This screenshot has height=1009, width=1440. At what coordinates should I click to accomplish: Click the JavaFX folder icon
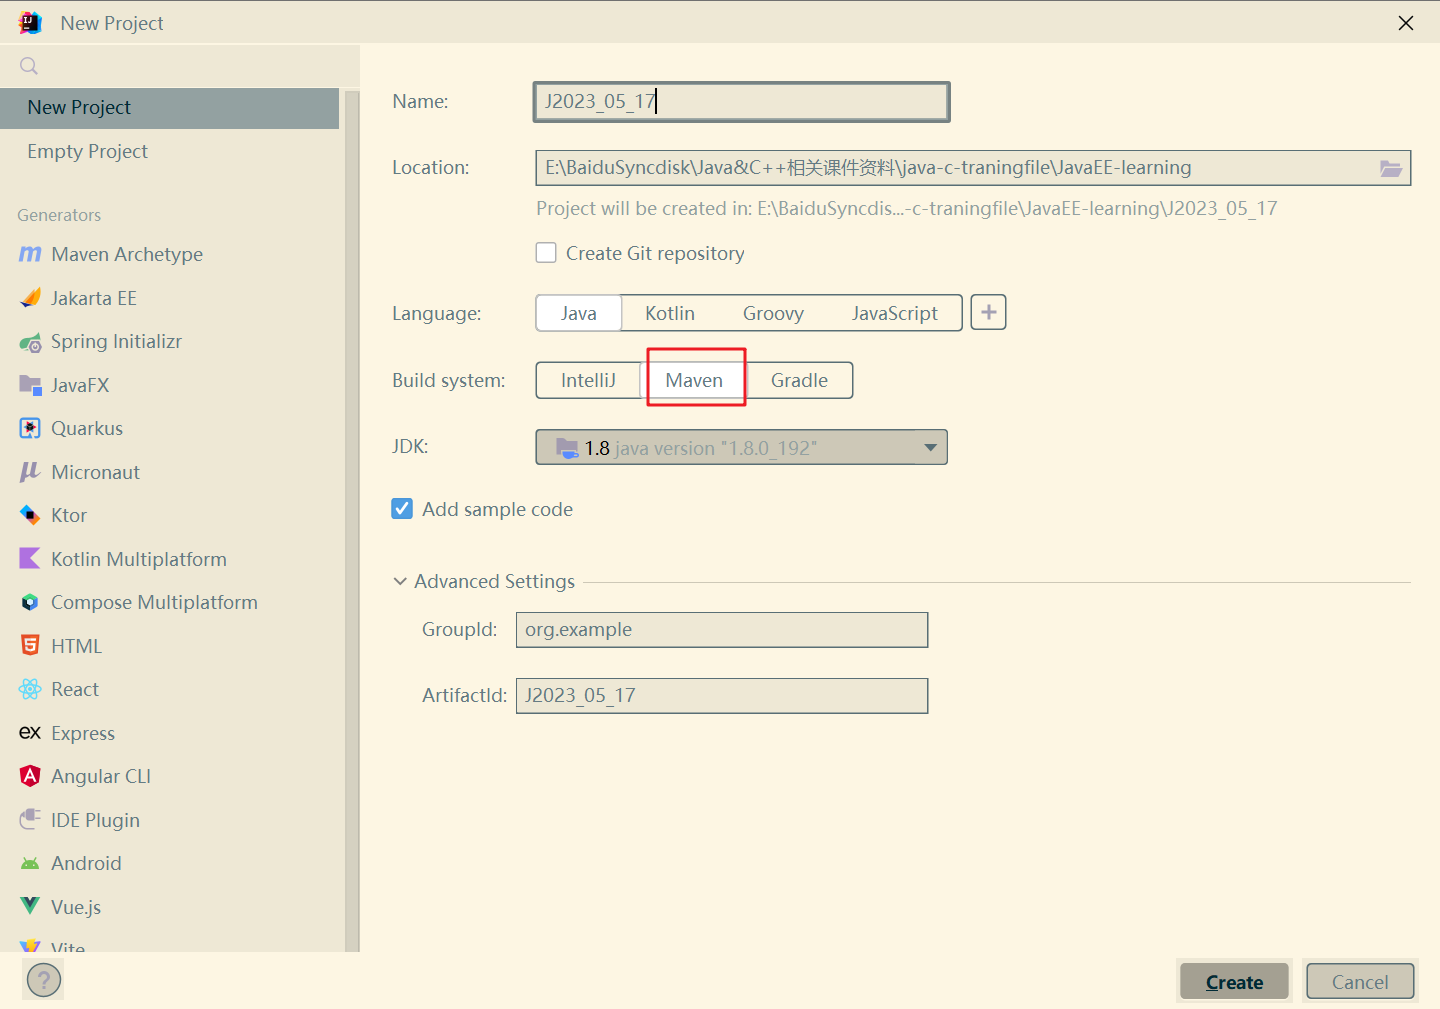pyautogui.click(x=30, y=385)
